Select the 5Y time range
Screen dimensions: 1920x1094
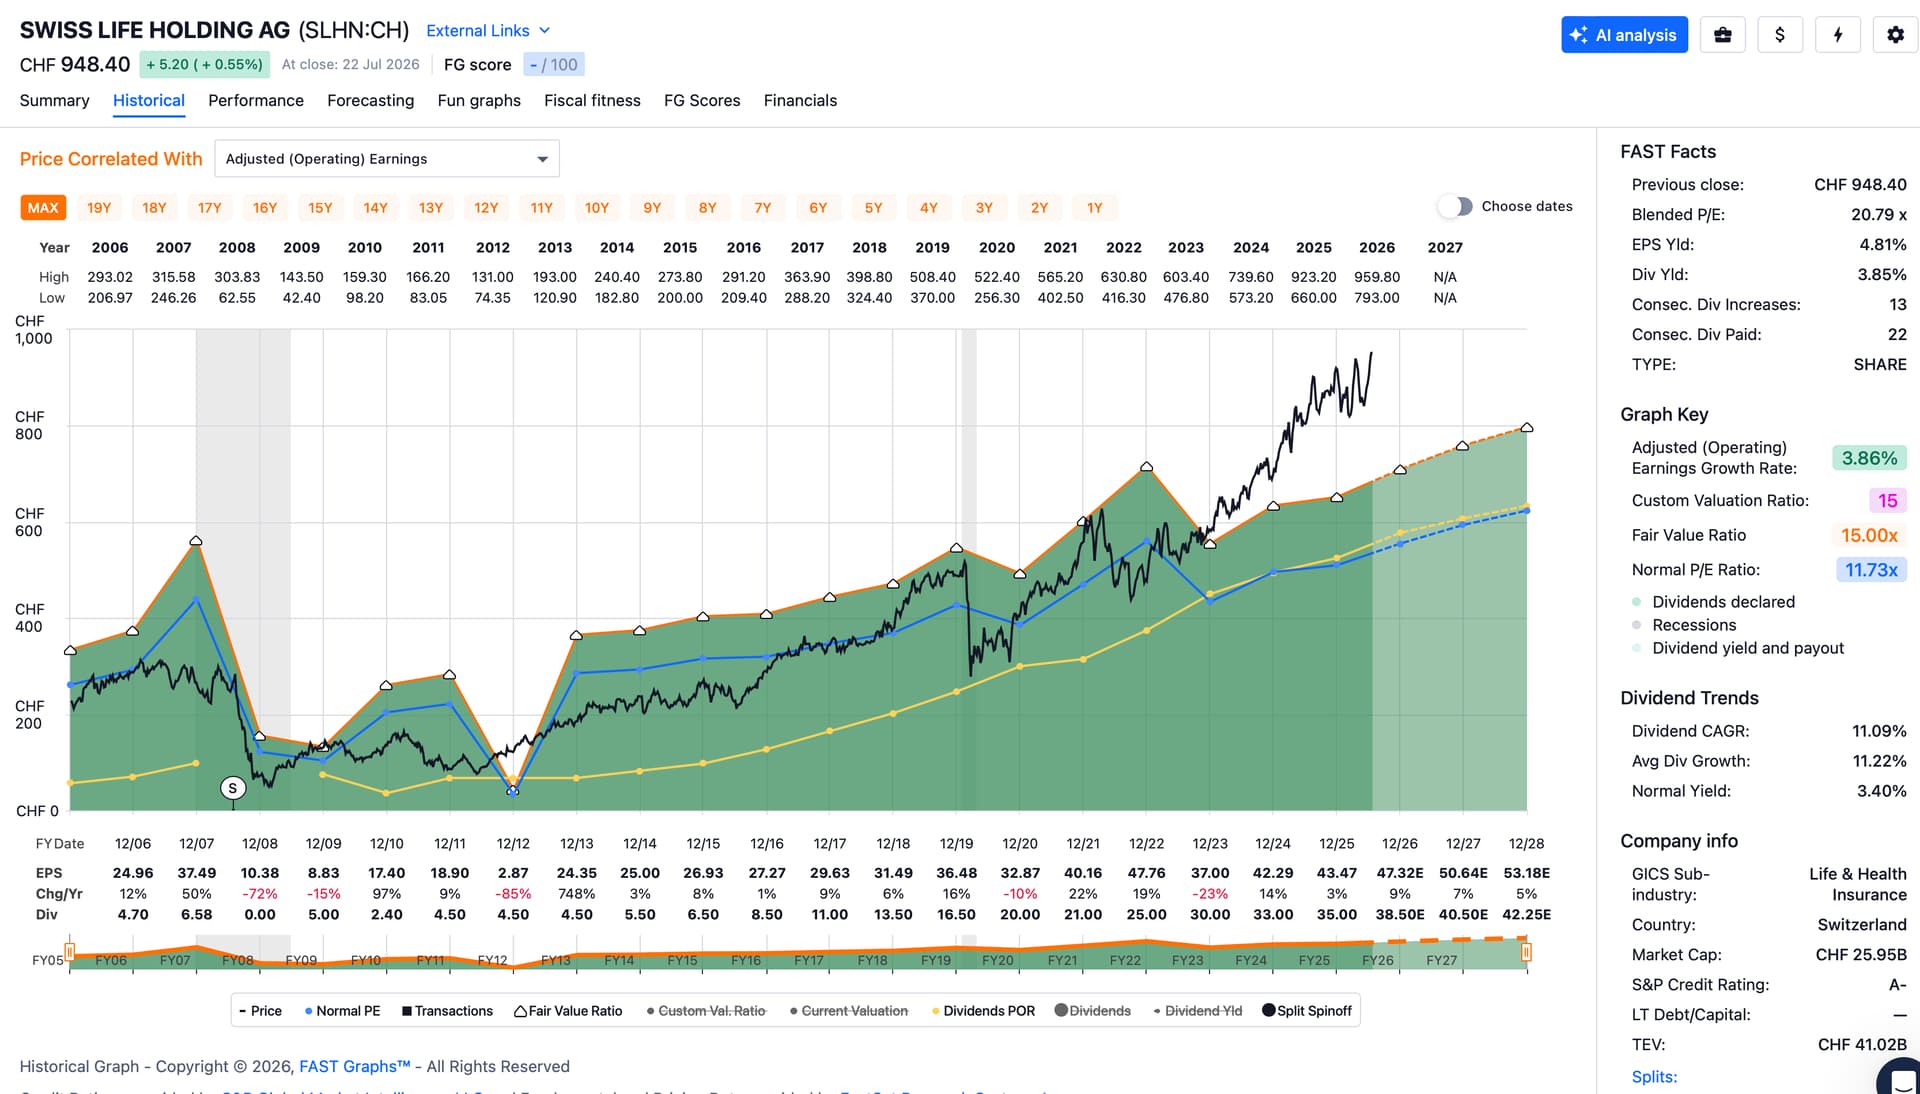click(874, 208)
